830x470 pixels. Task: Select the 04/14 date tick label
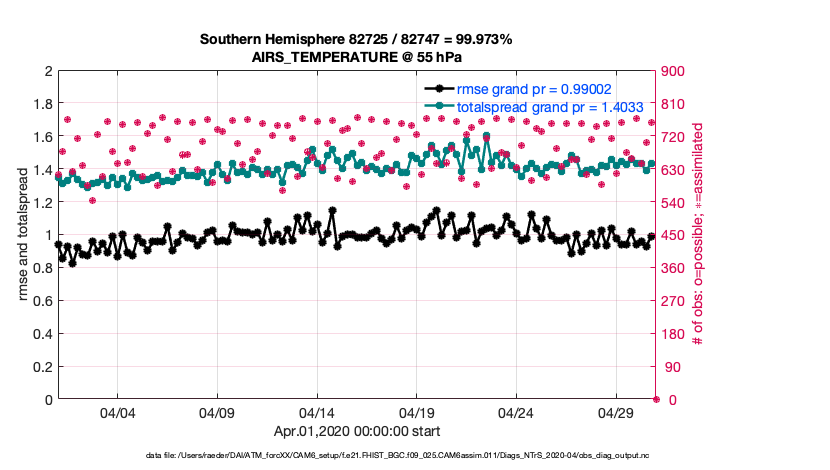pos(317,413)
